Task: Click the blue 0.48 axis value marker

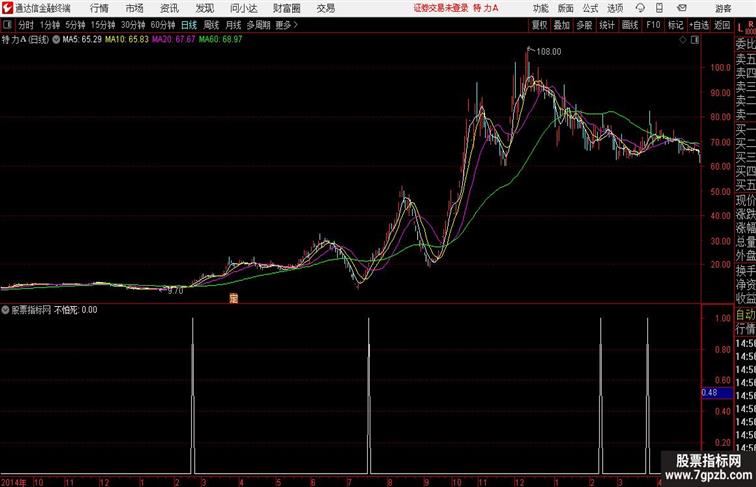Action: click(x=716, y=393)
